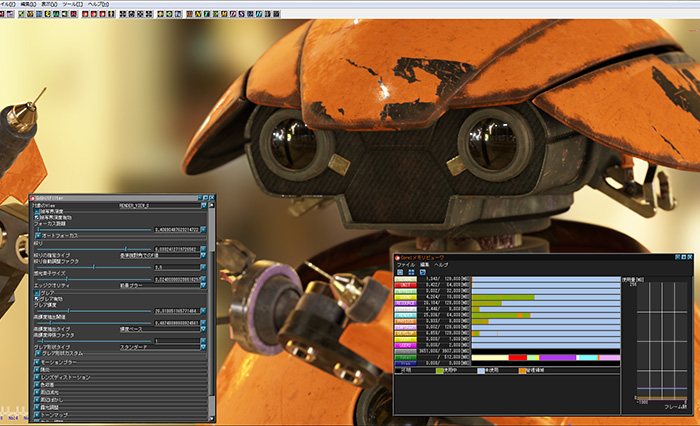Click the purple S icon in main toolbar

tap(242, 14)
